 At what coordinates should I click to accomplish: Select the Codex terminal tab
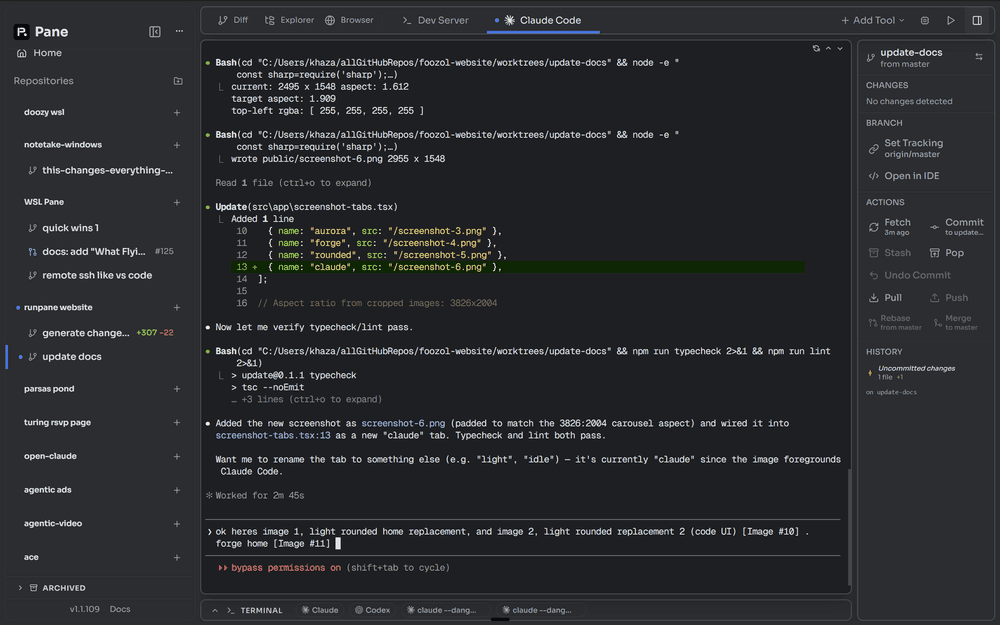[373, 610]
